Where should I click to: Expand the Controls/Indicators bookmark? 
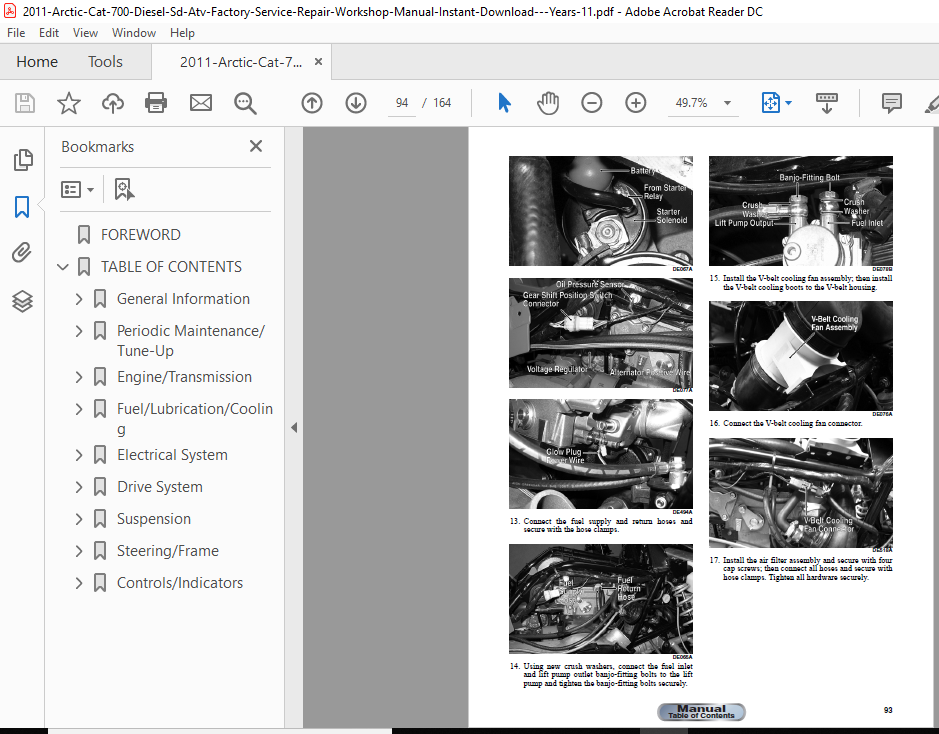coord(78,583)
